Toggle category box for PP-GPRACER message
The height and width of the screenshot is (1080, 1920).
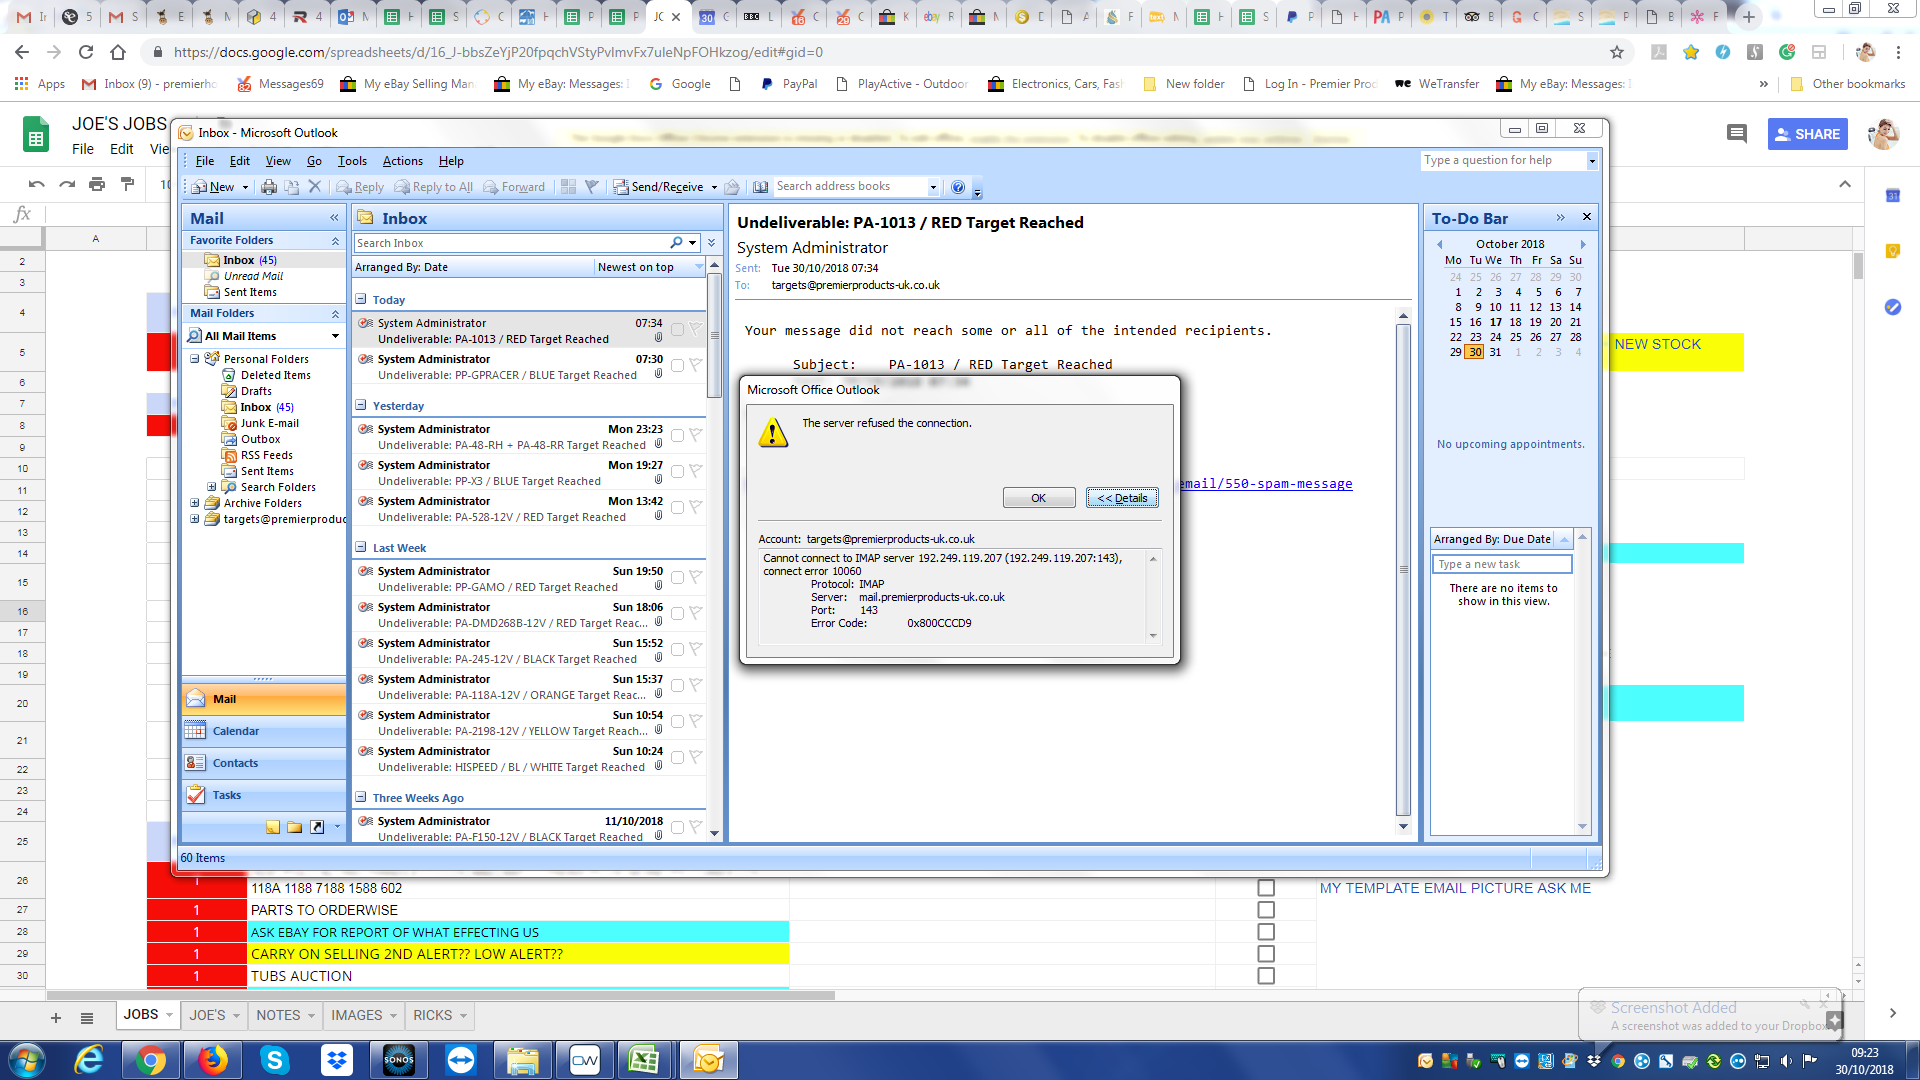[x=678, y=366]
